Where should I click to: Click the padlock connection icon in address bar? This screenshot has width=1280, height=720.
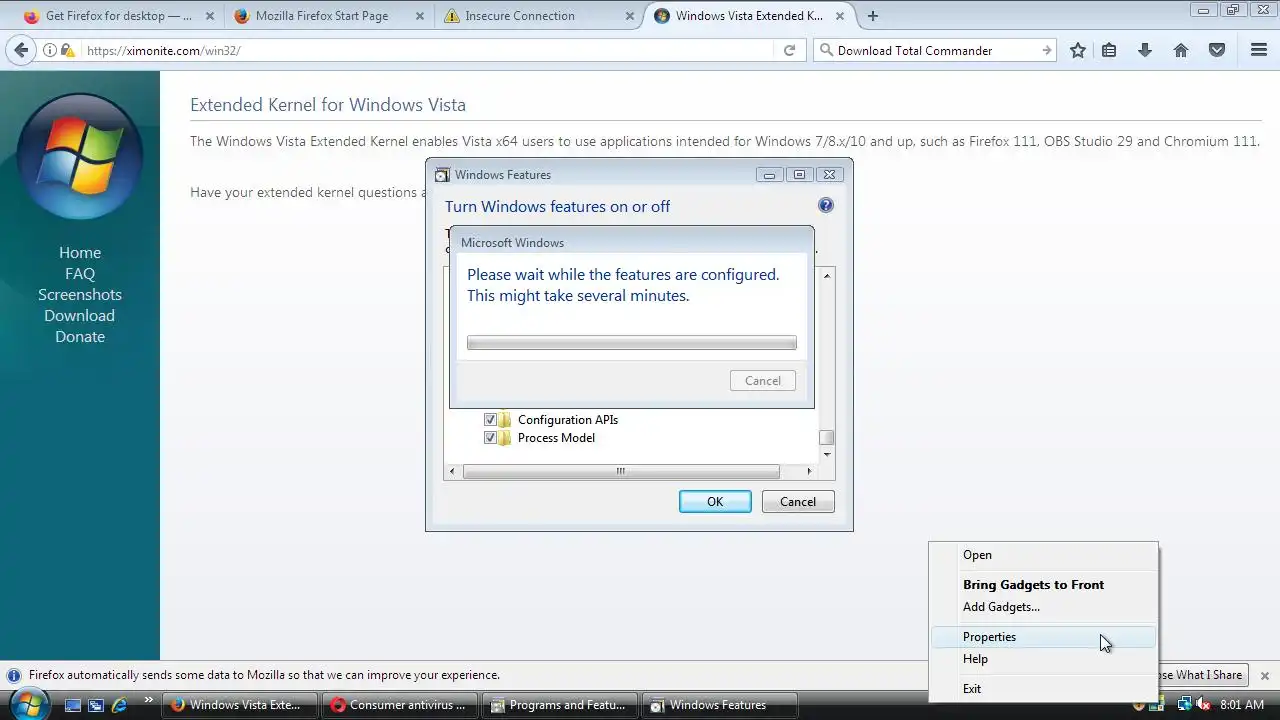(67, 50)
